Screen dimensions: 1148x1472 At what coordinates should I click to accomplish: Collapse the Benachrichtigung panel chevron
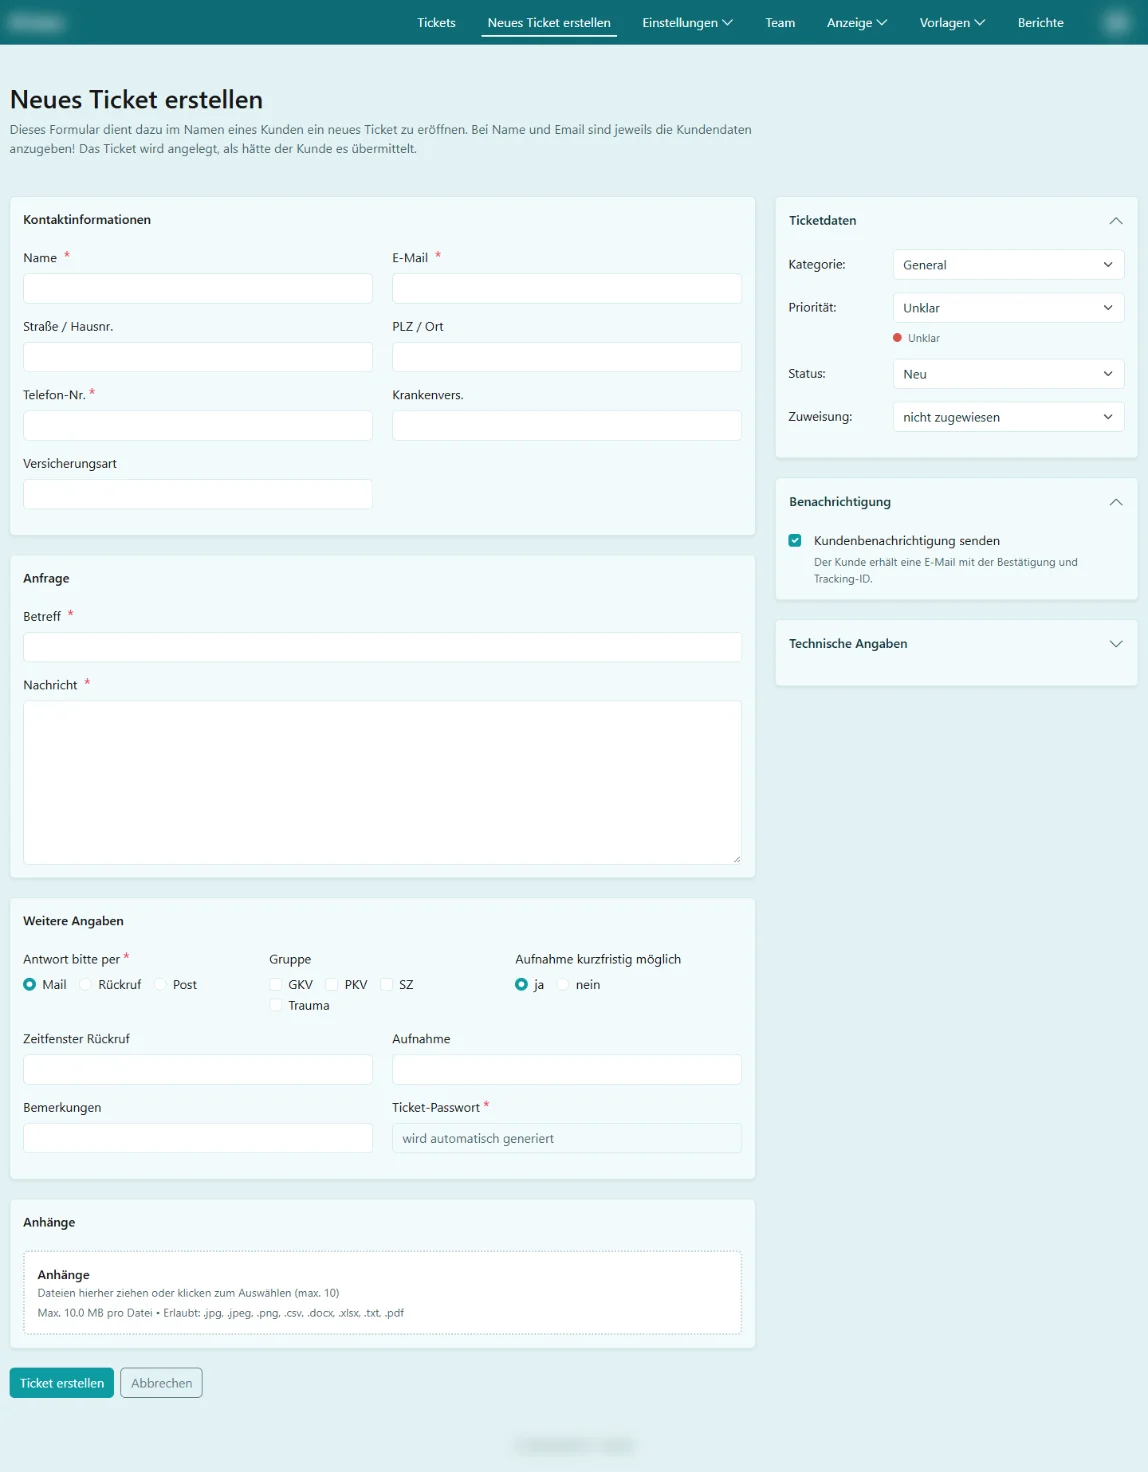pos(1116,502)
